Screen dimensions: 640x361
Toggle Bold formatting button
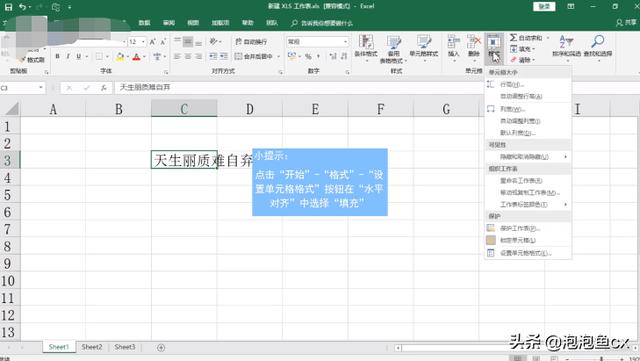pos(58,56)
